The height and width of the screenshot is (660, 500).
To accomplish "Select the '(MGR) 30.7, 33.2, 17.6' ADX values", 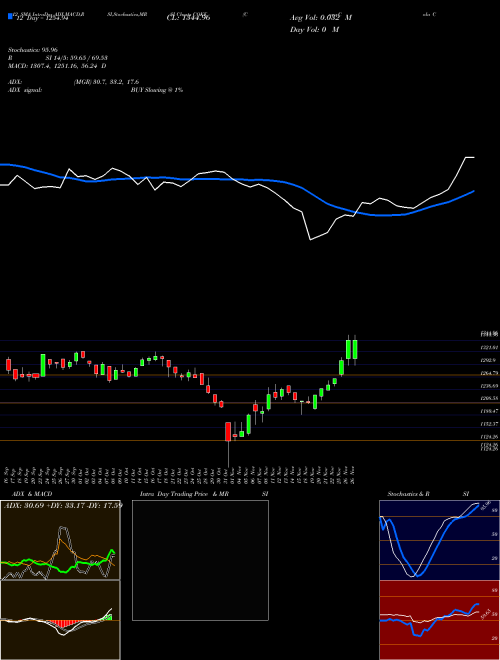I will [x=106, y=82].
